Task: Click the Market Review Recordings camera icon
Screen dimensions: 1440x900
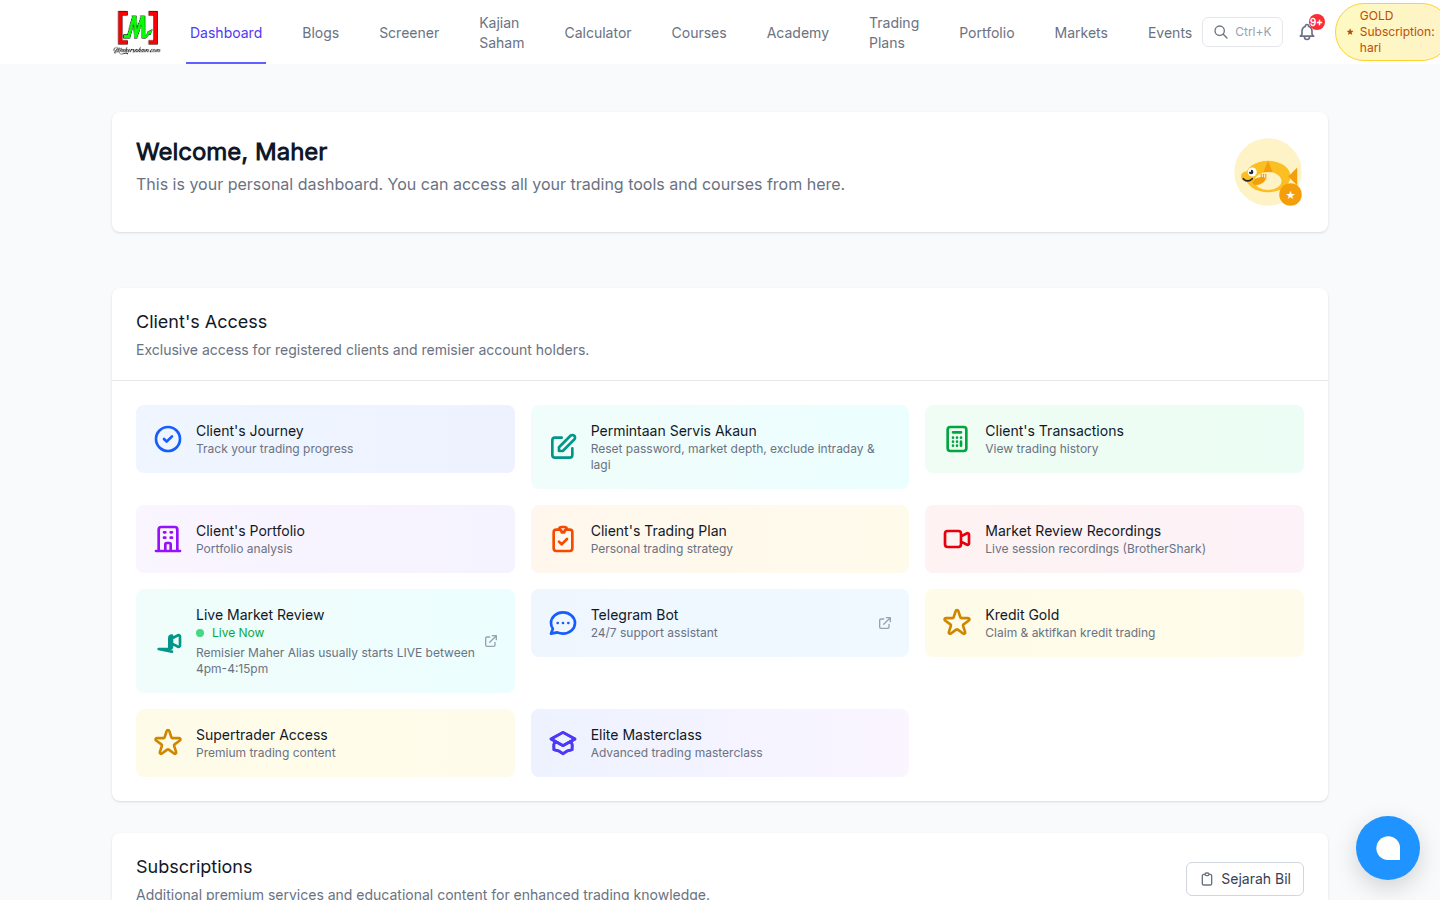Action: click(957, 539)
